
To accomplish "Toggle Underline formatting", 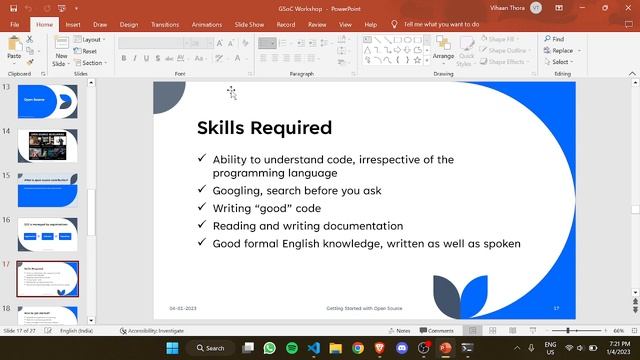I will tap(146, 58).
